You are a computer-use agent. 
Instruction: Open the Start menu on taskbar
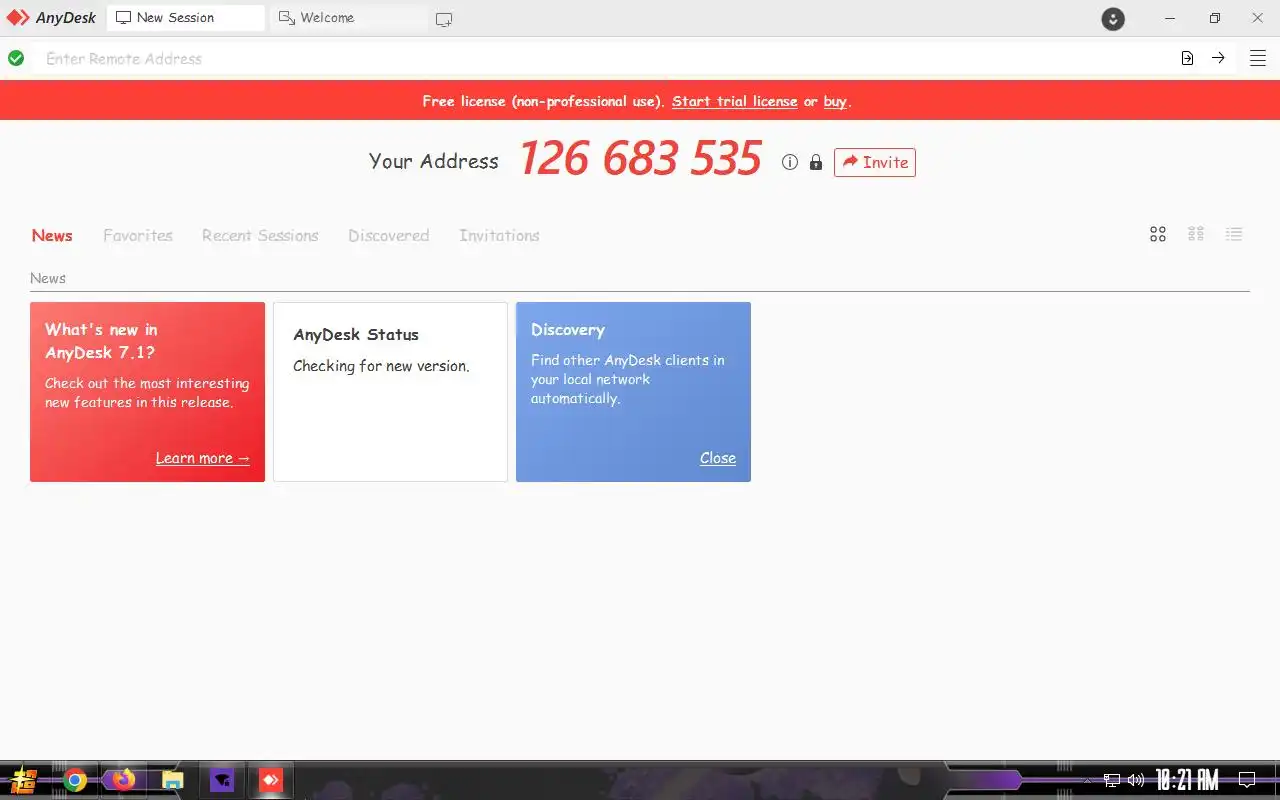pos(24,780)
